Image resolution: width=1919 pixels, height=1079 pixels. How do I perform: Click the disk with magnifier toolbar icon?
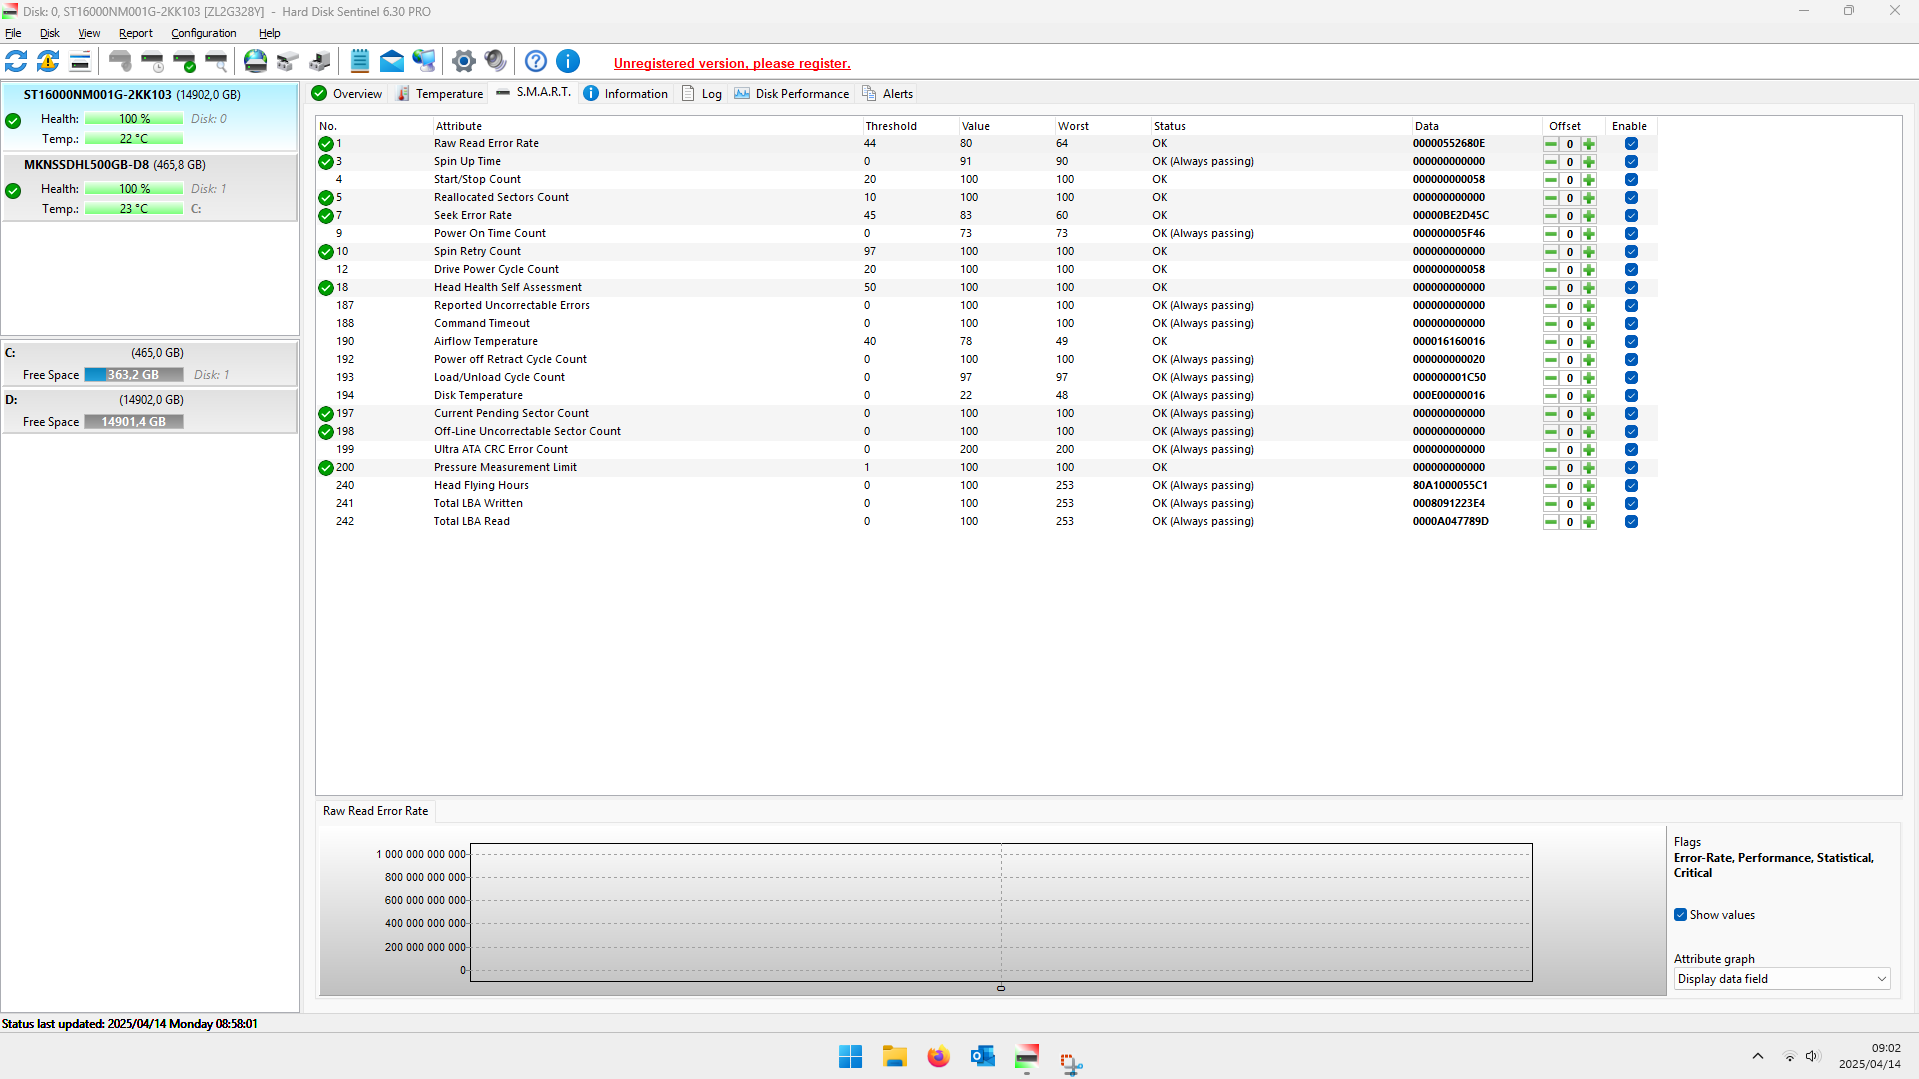tap(216, 62)
